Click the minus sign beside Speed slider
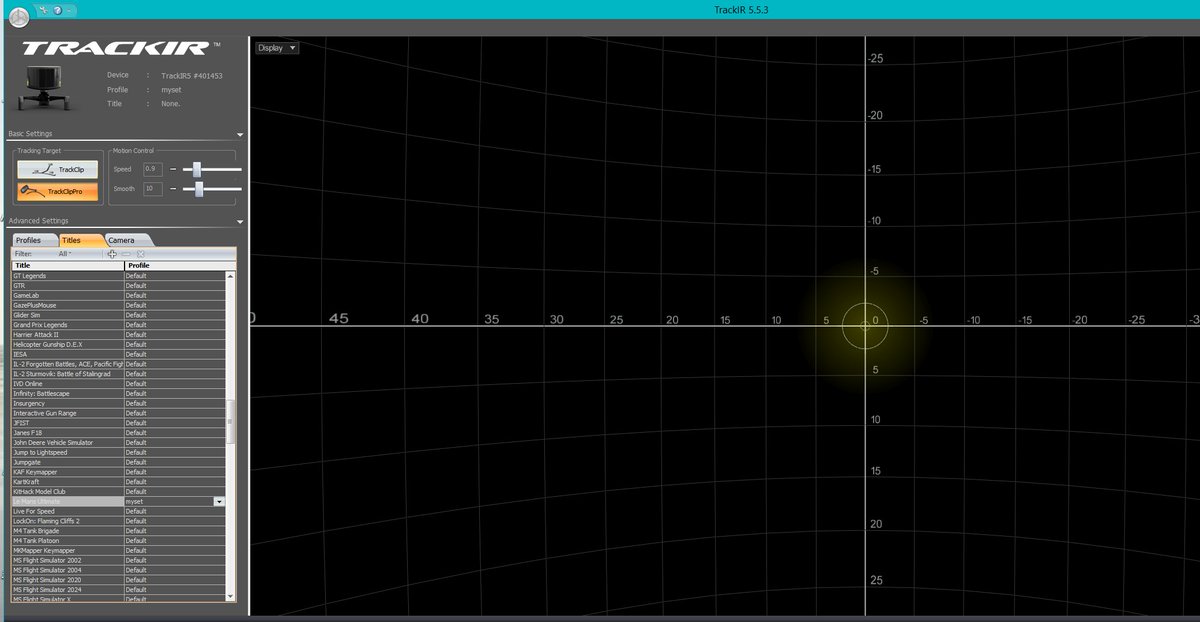The height and width of the screenshot is (622, 1200). pos(173,169)
